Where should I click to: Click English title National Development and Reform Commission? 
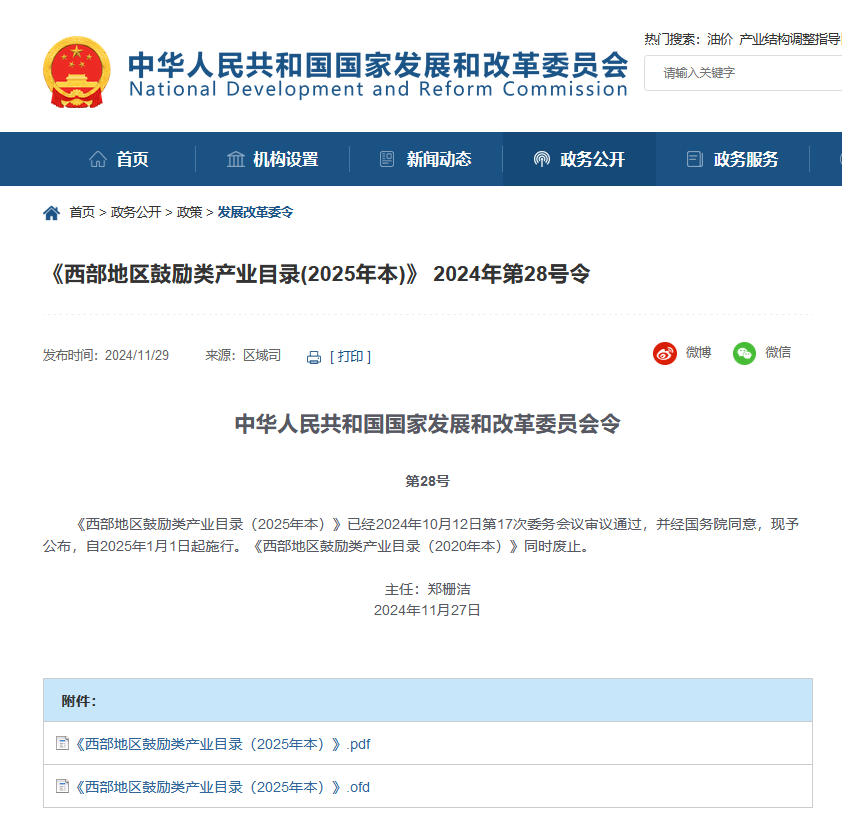tap(378, 89)
